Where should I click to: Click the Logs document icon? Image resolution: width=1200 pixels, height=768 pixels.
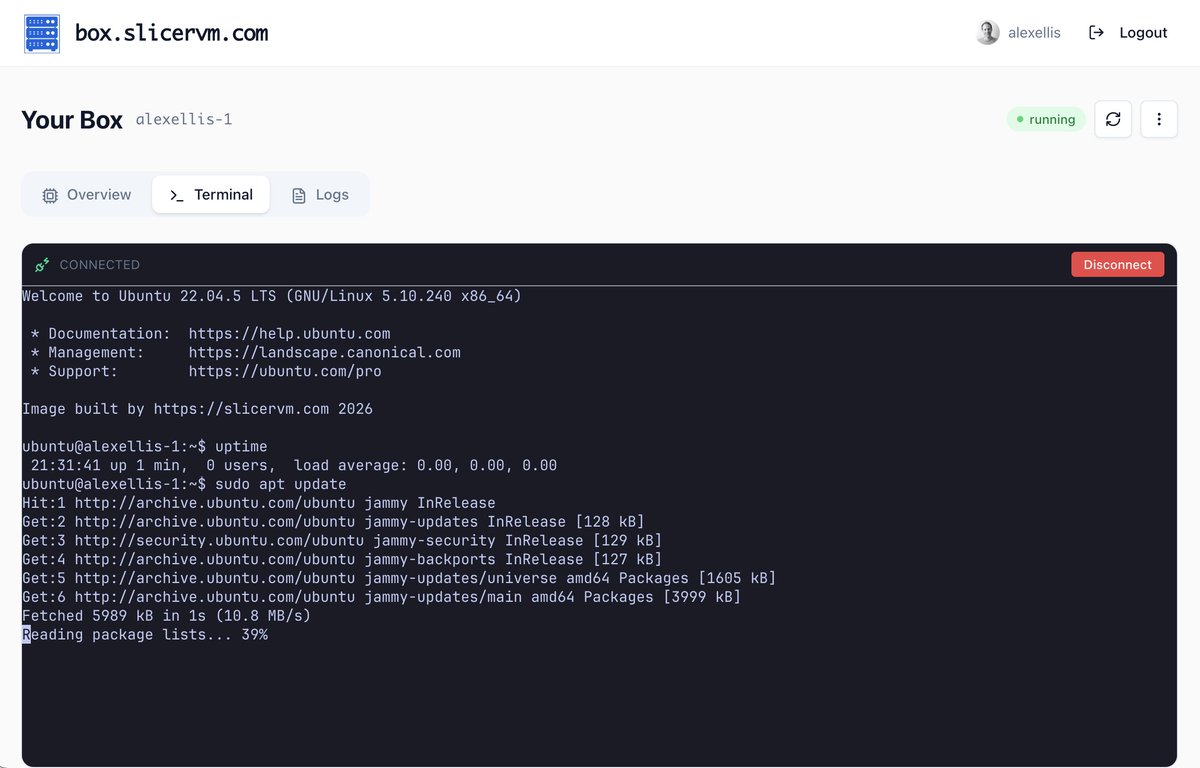(299, 196)
